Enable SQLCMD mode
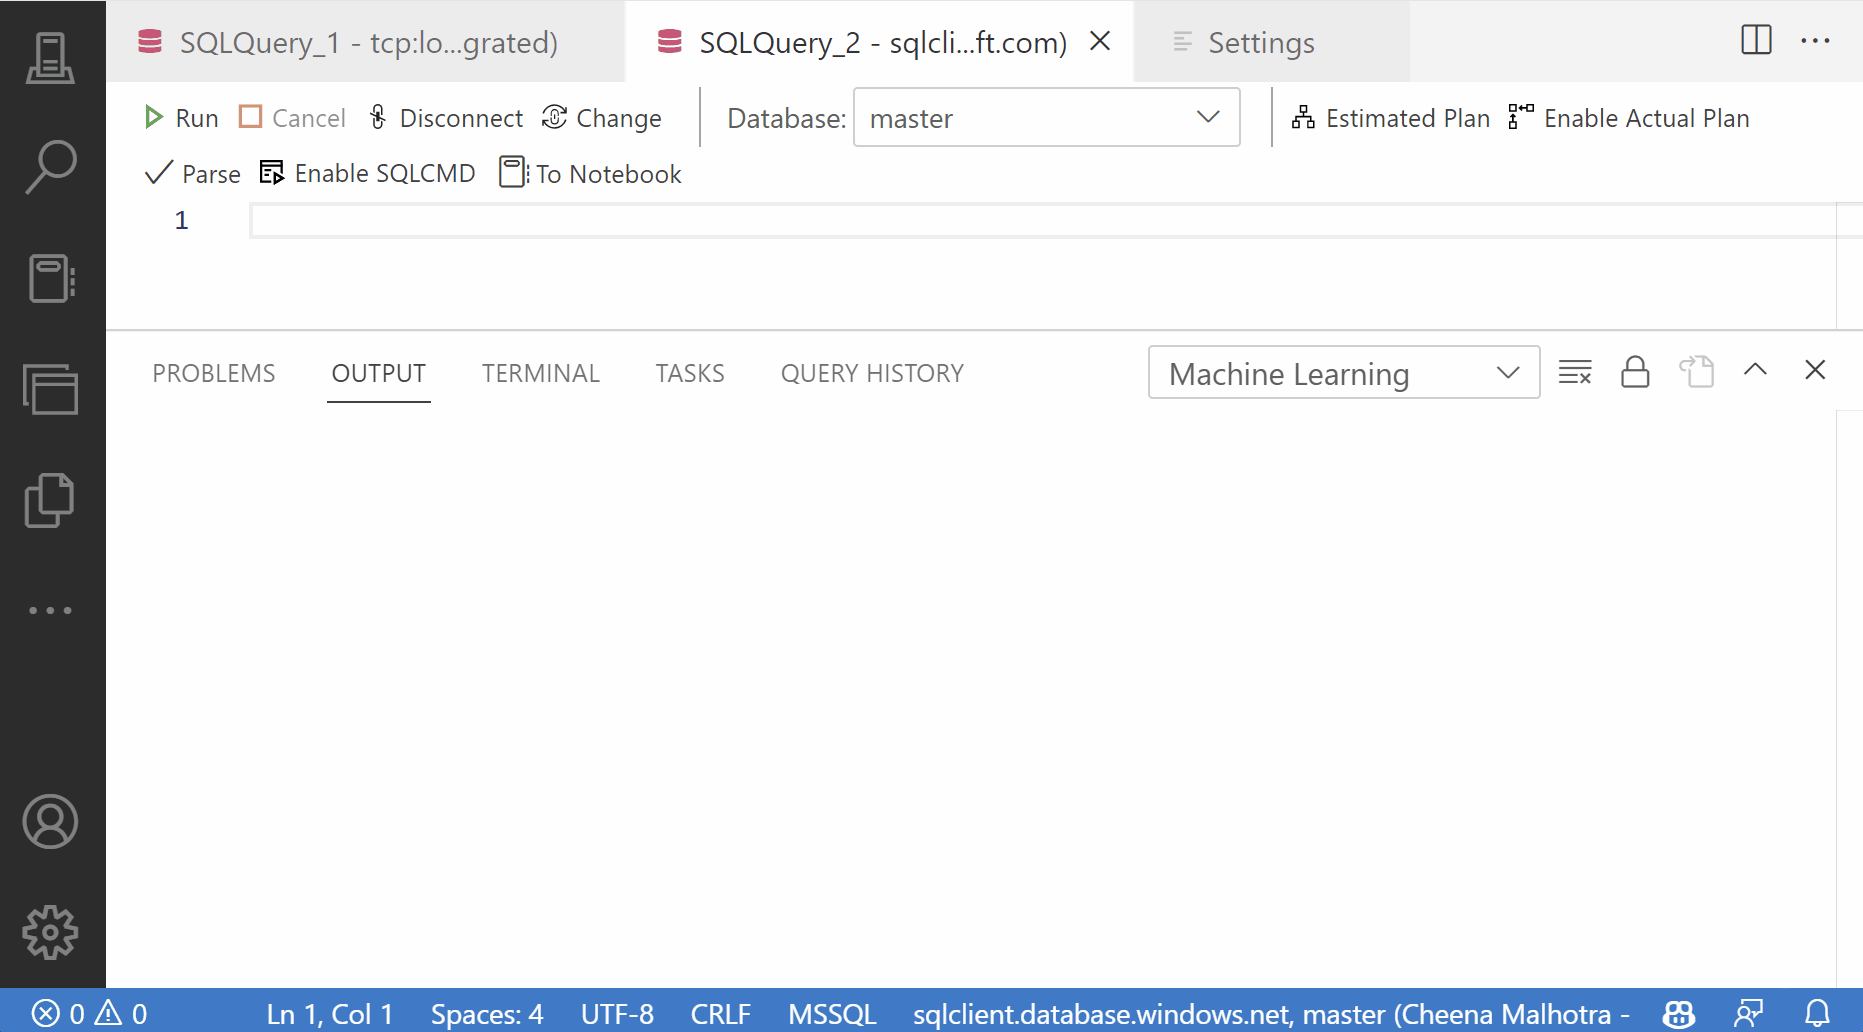 point(367,172)
